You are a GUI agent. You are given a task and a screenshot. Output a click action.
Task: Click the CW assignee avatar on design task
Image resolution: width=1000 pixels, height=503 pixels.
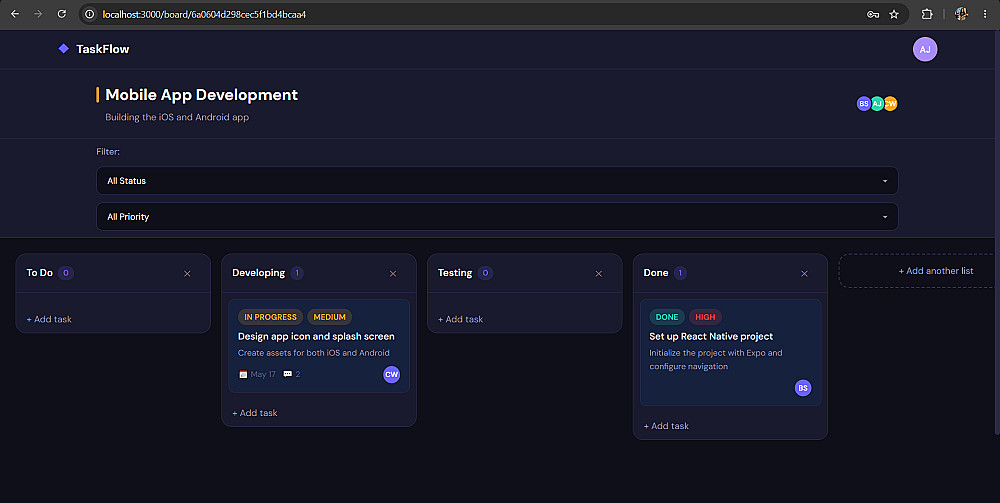click(x=392, y=374)
